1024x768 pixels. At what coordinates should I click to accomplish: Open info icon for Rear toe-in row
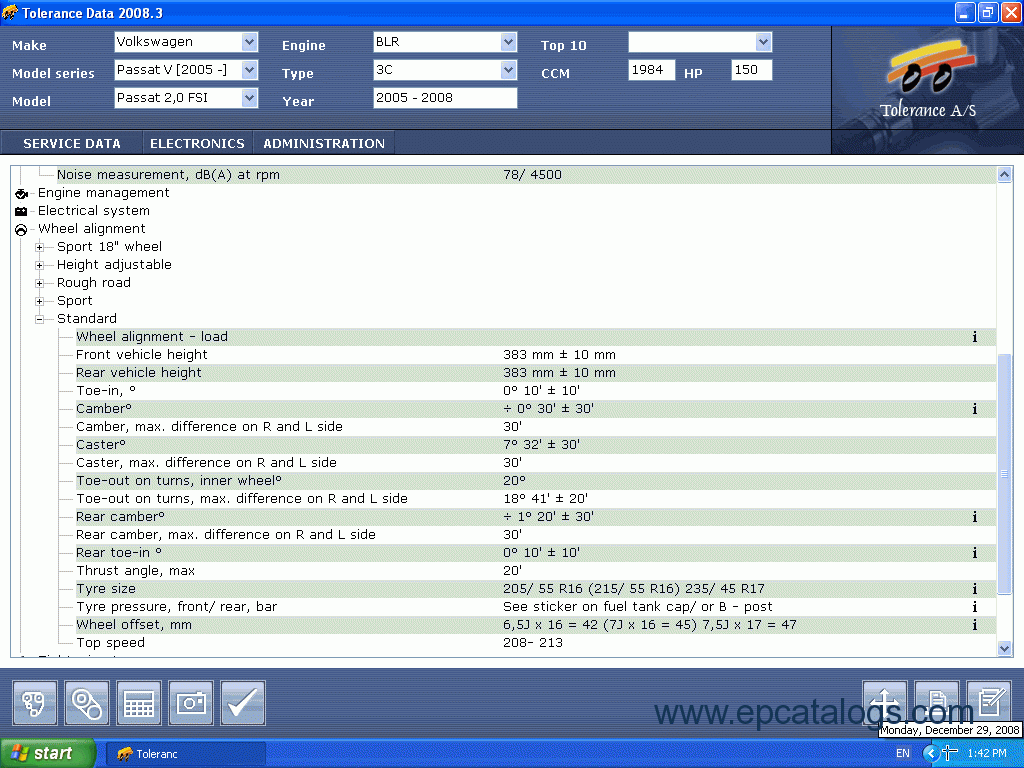974,553
